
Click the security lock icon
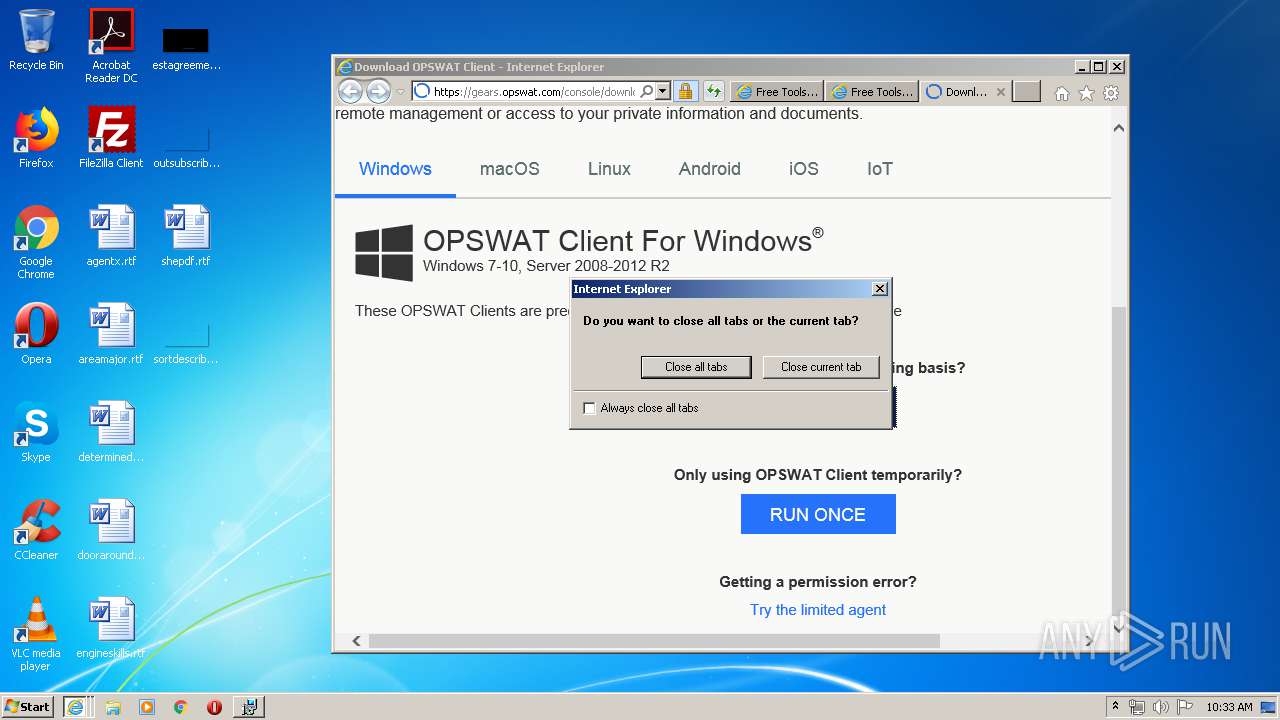coord(685,92)
